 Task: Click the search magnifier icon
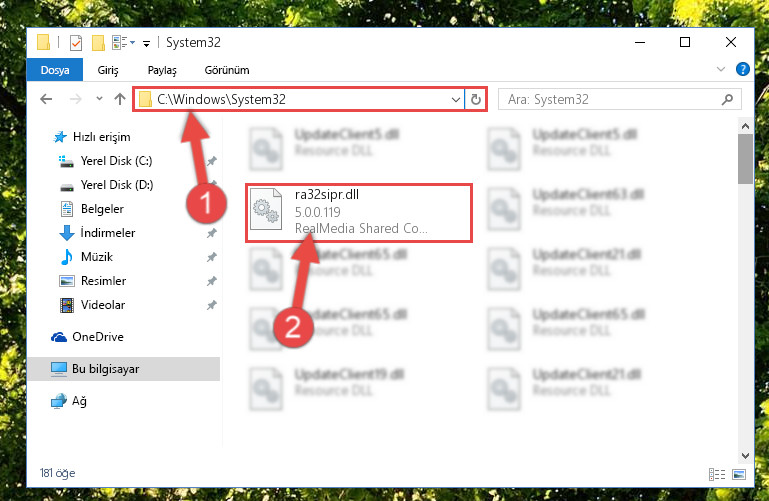[727, 100]
